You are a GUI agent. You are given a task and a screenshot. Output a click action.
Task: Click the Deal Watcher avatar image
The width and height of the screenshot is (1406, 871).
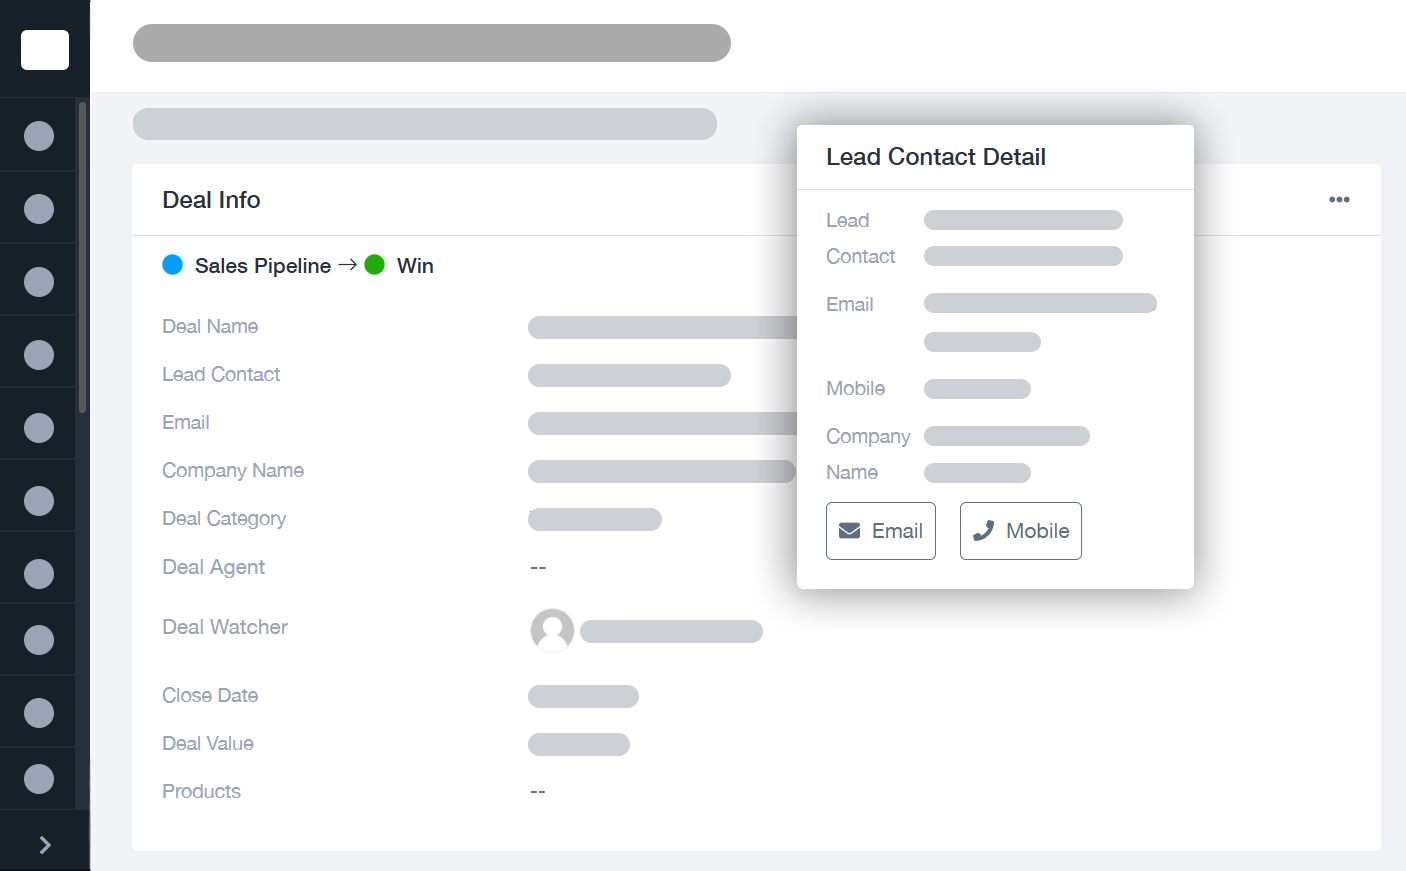552,630
